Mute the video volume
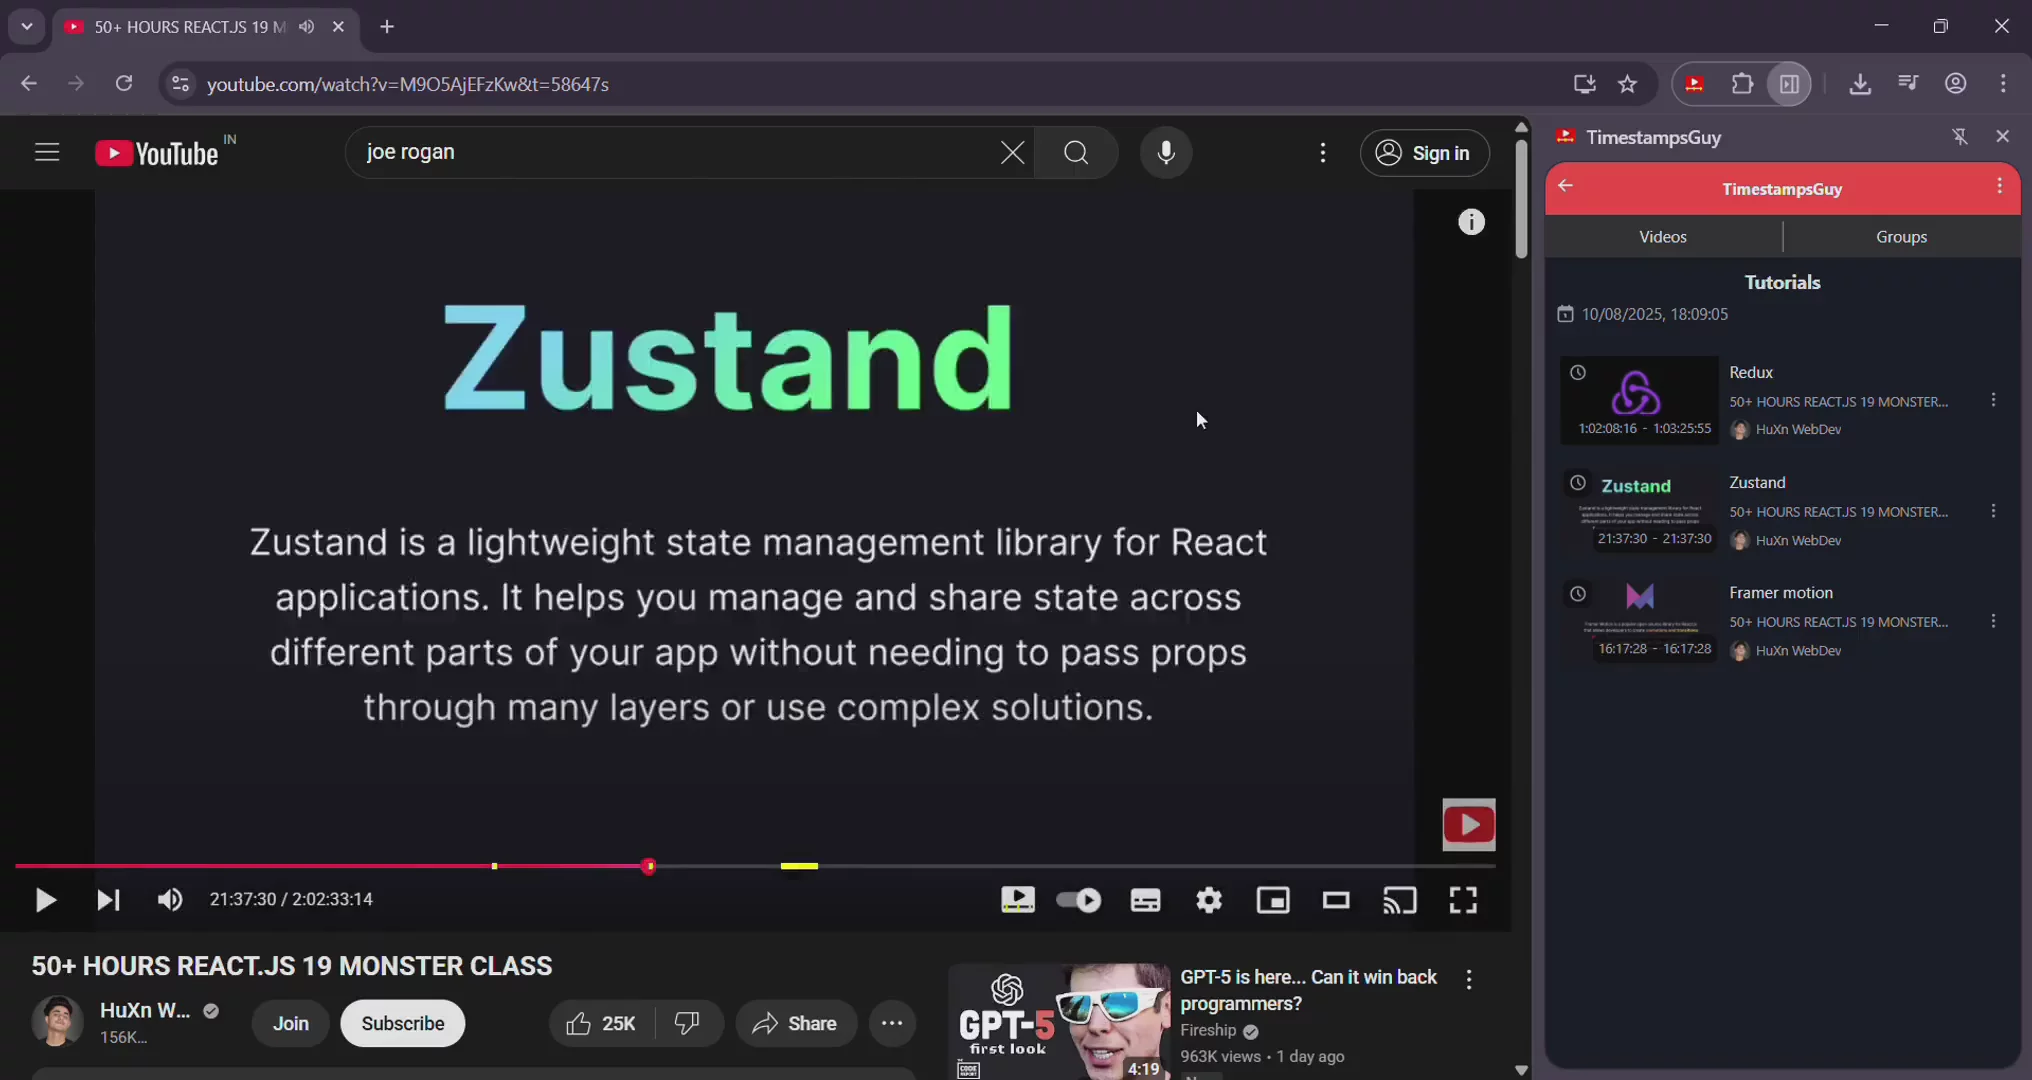The width and height of the screenshot is (2032, 1080). (170, 900)
